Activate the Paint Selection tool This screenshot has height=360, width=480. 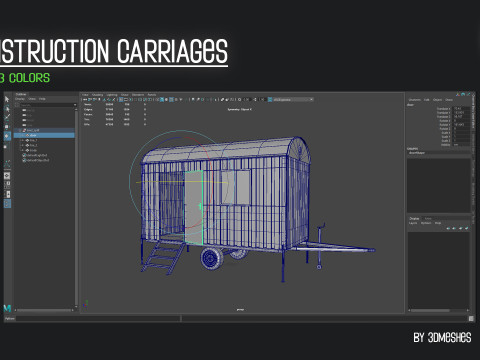point(7,117)
